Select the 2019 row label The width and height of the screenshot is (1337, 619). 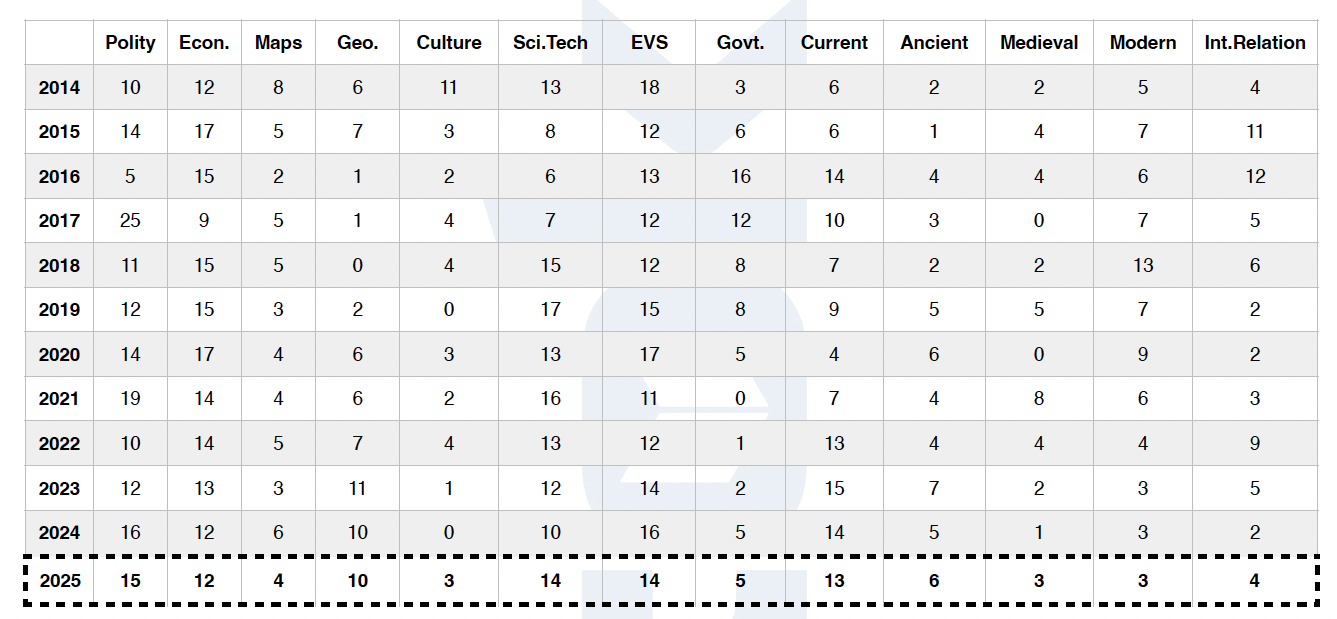pos(59,310)
